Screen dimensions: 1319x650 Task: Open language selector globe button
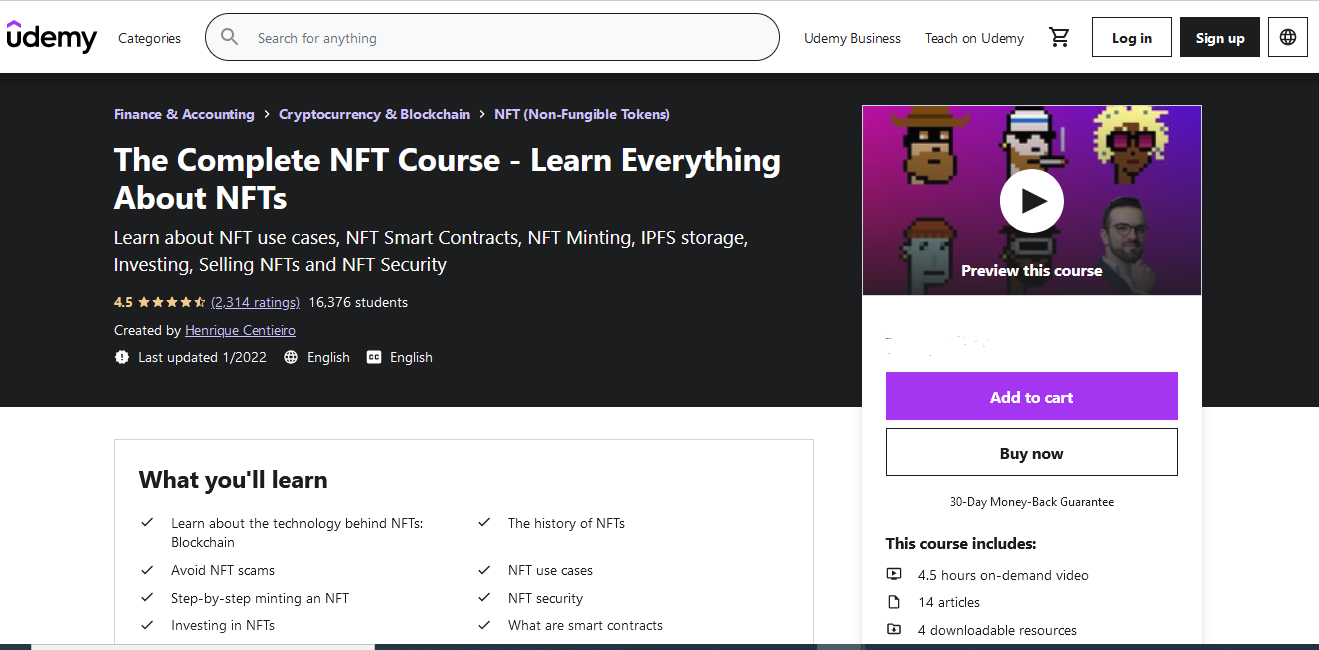click(1288, 37)
